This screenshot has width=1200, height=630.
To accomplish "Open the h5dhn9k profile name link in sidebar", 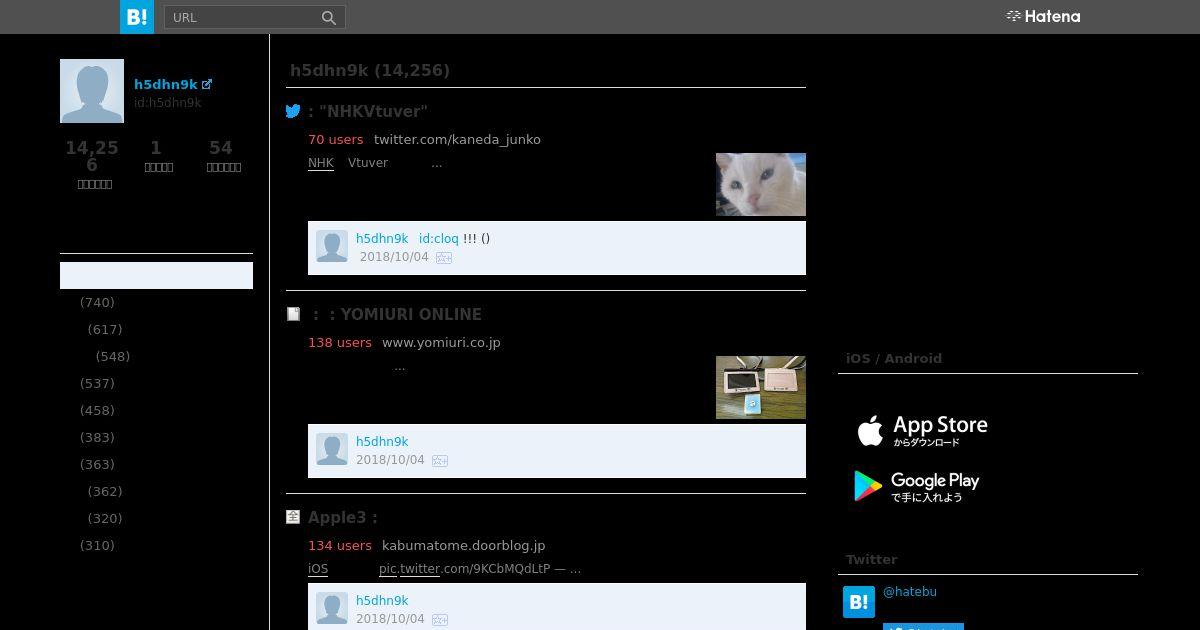I will [x=166, y=85].
